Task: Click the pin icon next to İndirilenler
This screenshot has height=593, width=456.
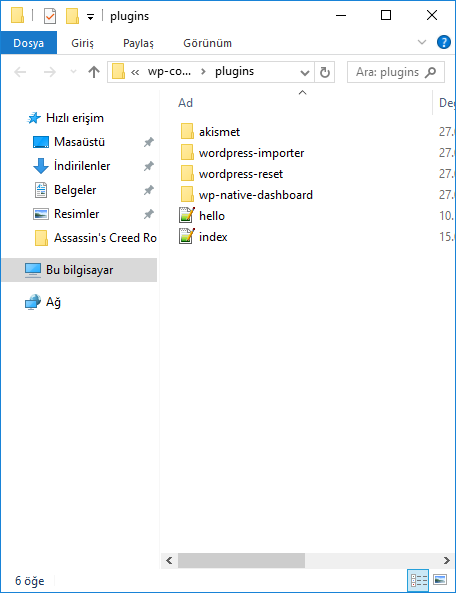Action: 149,166
